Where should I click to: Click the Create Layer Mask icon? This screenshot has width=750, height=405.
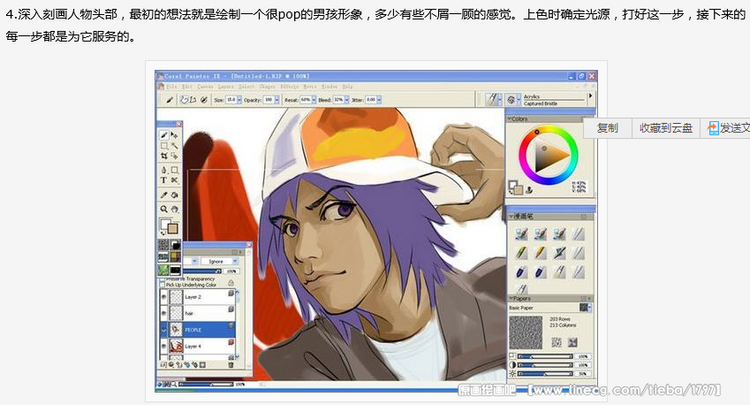[202, 365]
